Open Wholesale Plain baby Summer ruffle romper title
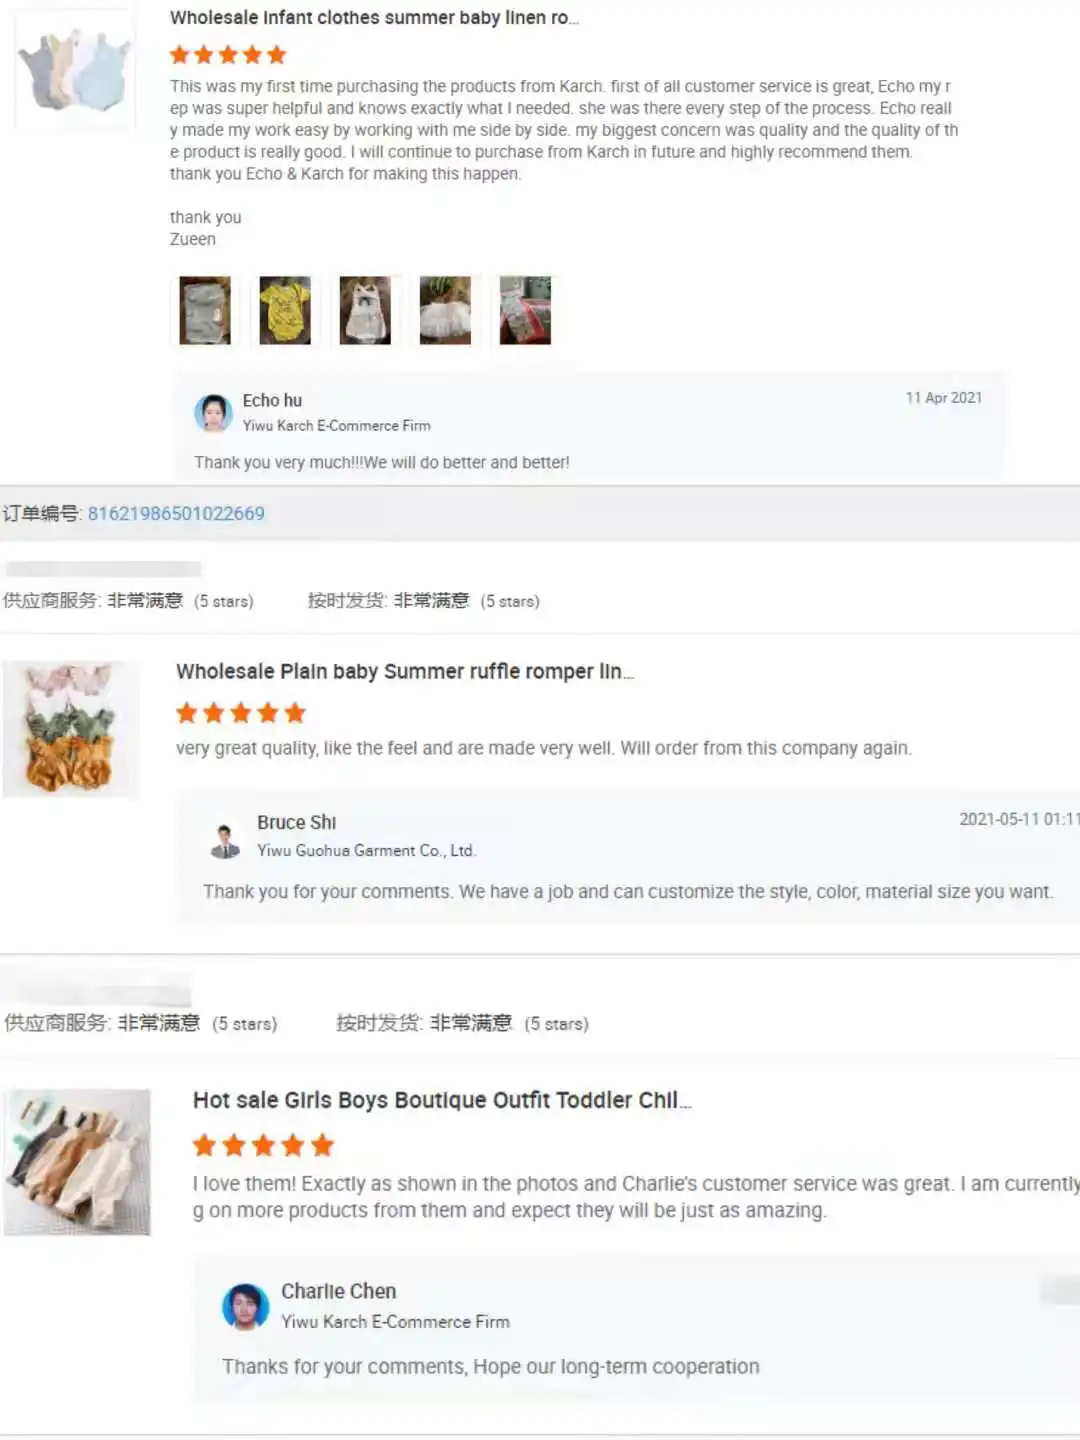Screen dimensions: 1080x1440 [x=405, y=672]
